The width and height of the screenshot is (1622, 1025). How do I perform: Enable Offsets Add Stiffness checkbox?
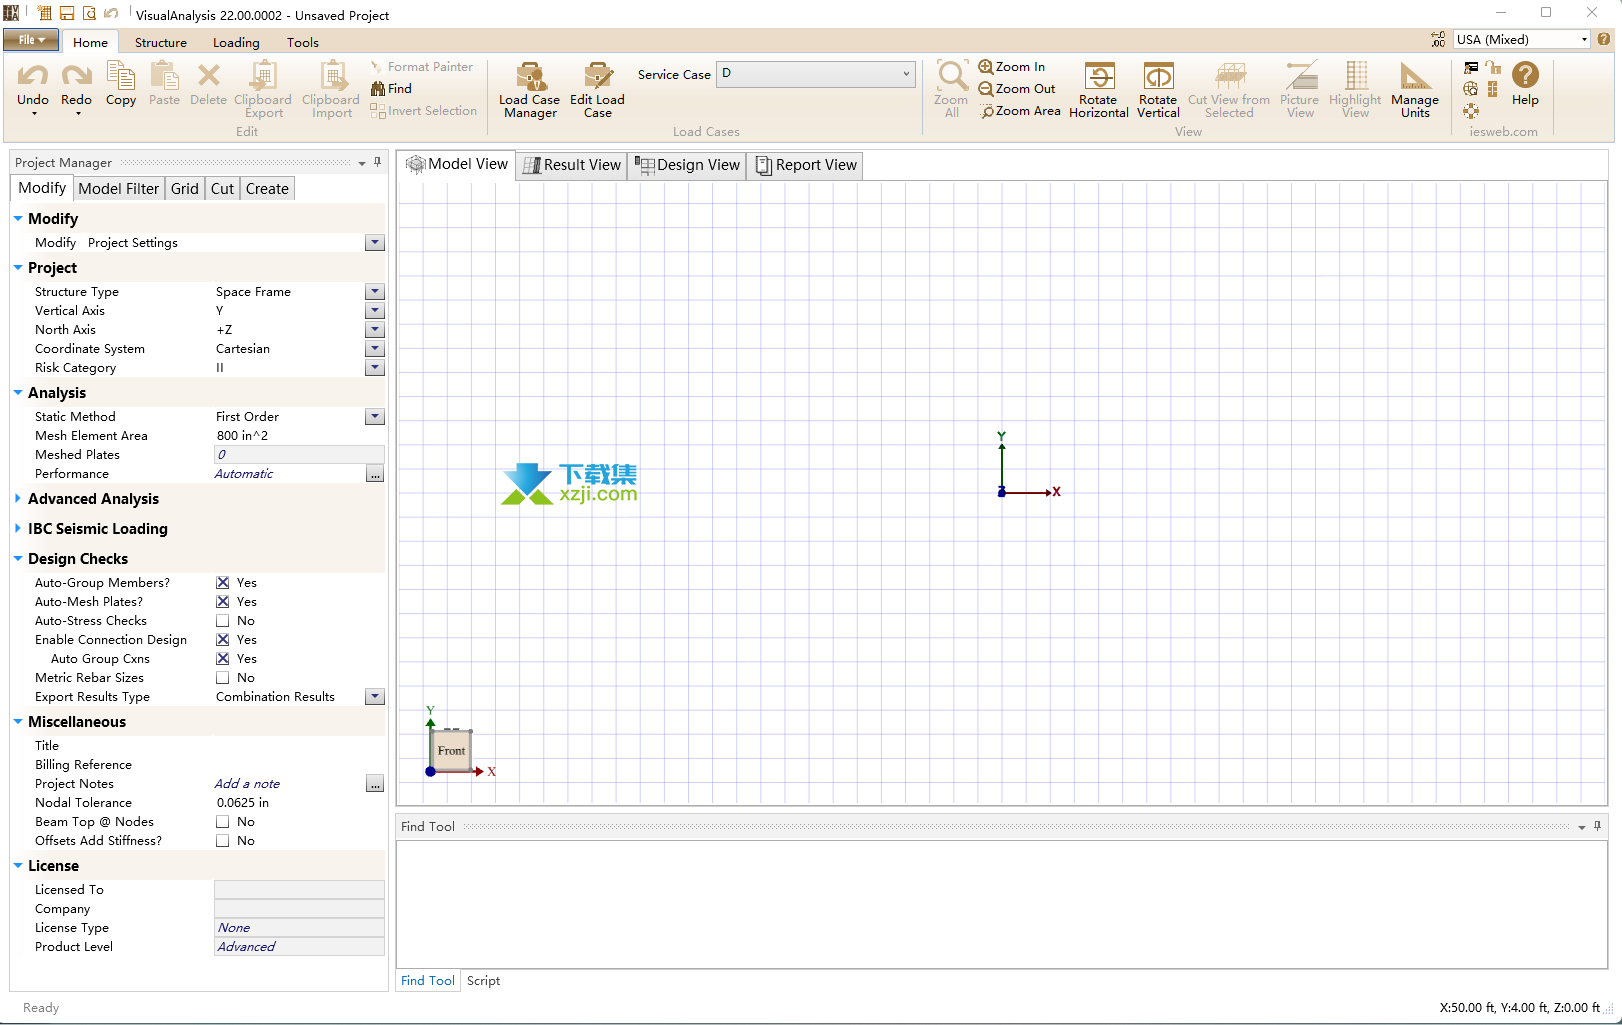point(223,841)
